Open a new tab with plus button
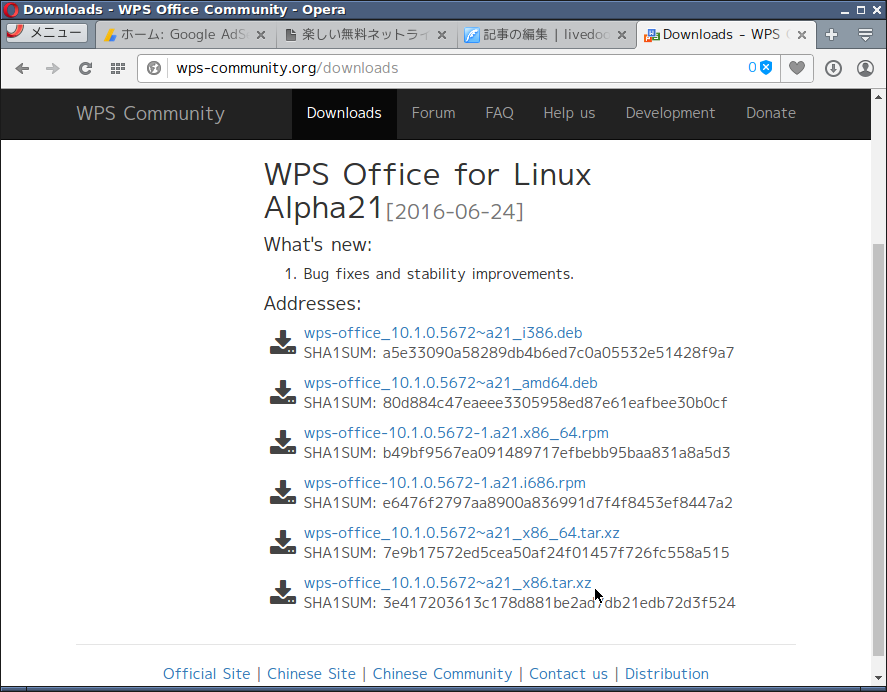Viewport: 887px width, 692px height. coord(831,35)
